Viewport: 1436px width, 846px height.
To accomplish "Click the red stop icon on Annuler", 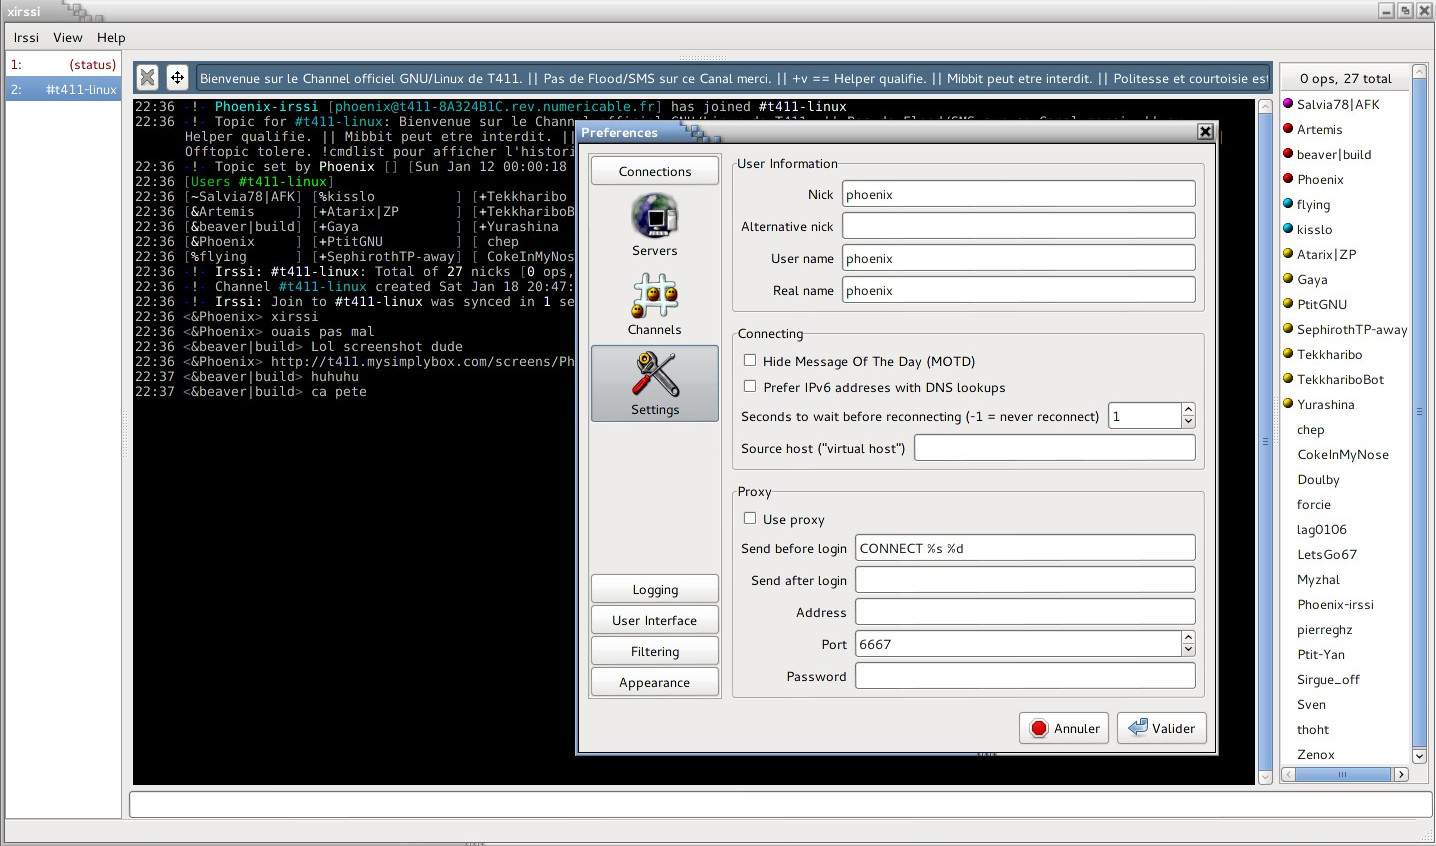I will [x=1039, y=728].
